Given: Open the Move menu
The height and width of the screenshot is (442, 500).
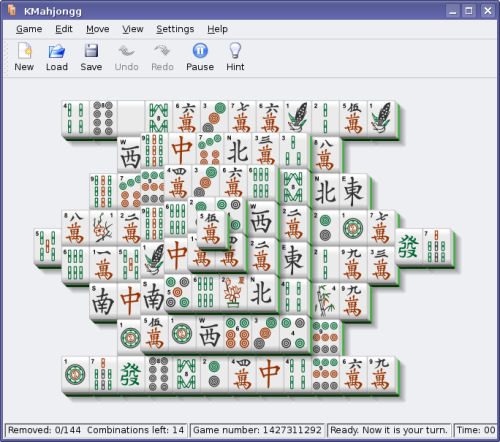Looking at the screenshot, I should 98,29.
